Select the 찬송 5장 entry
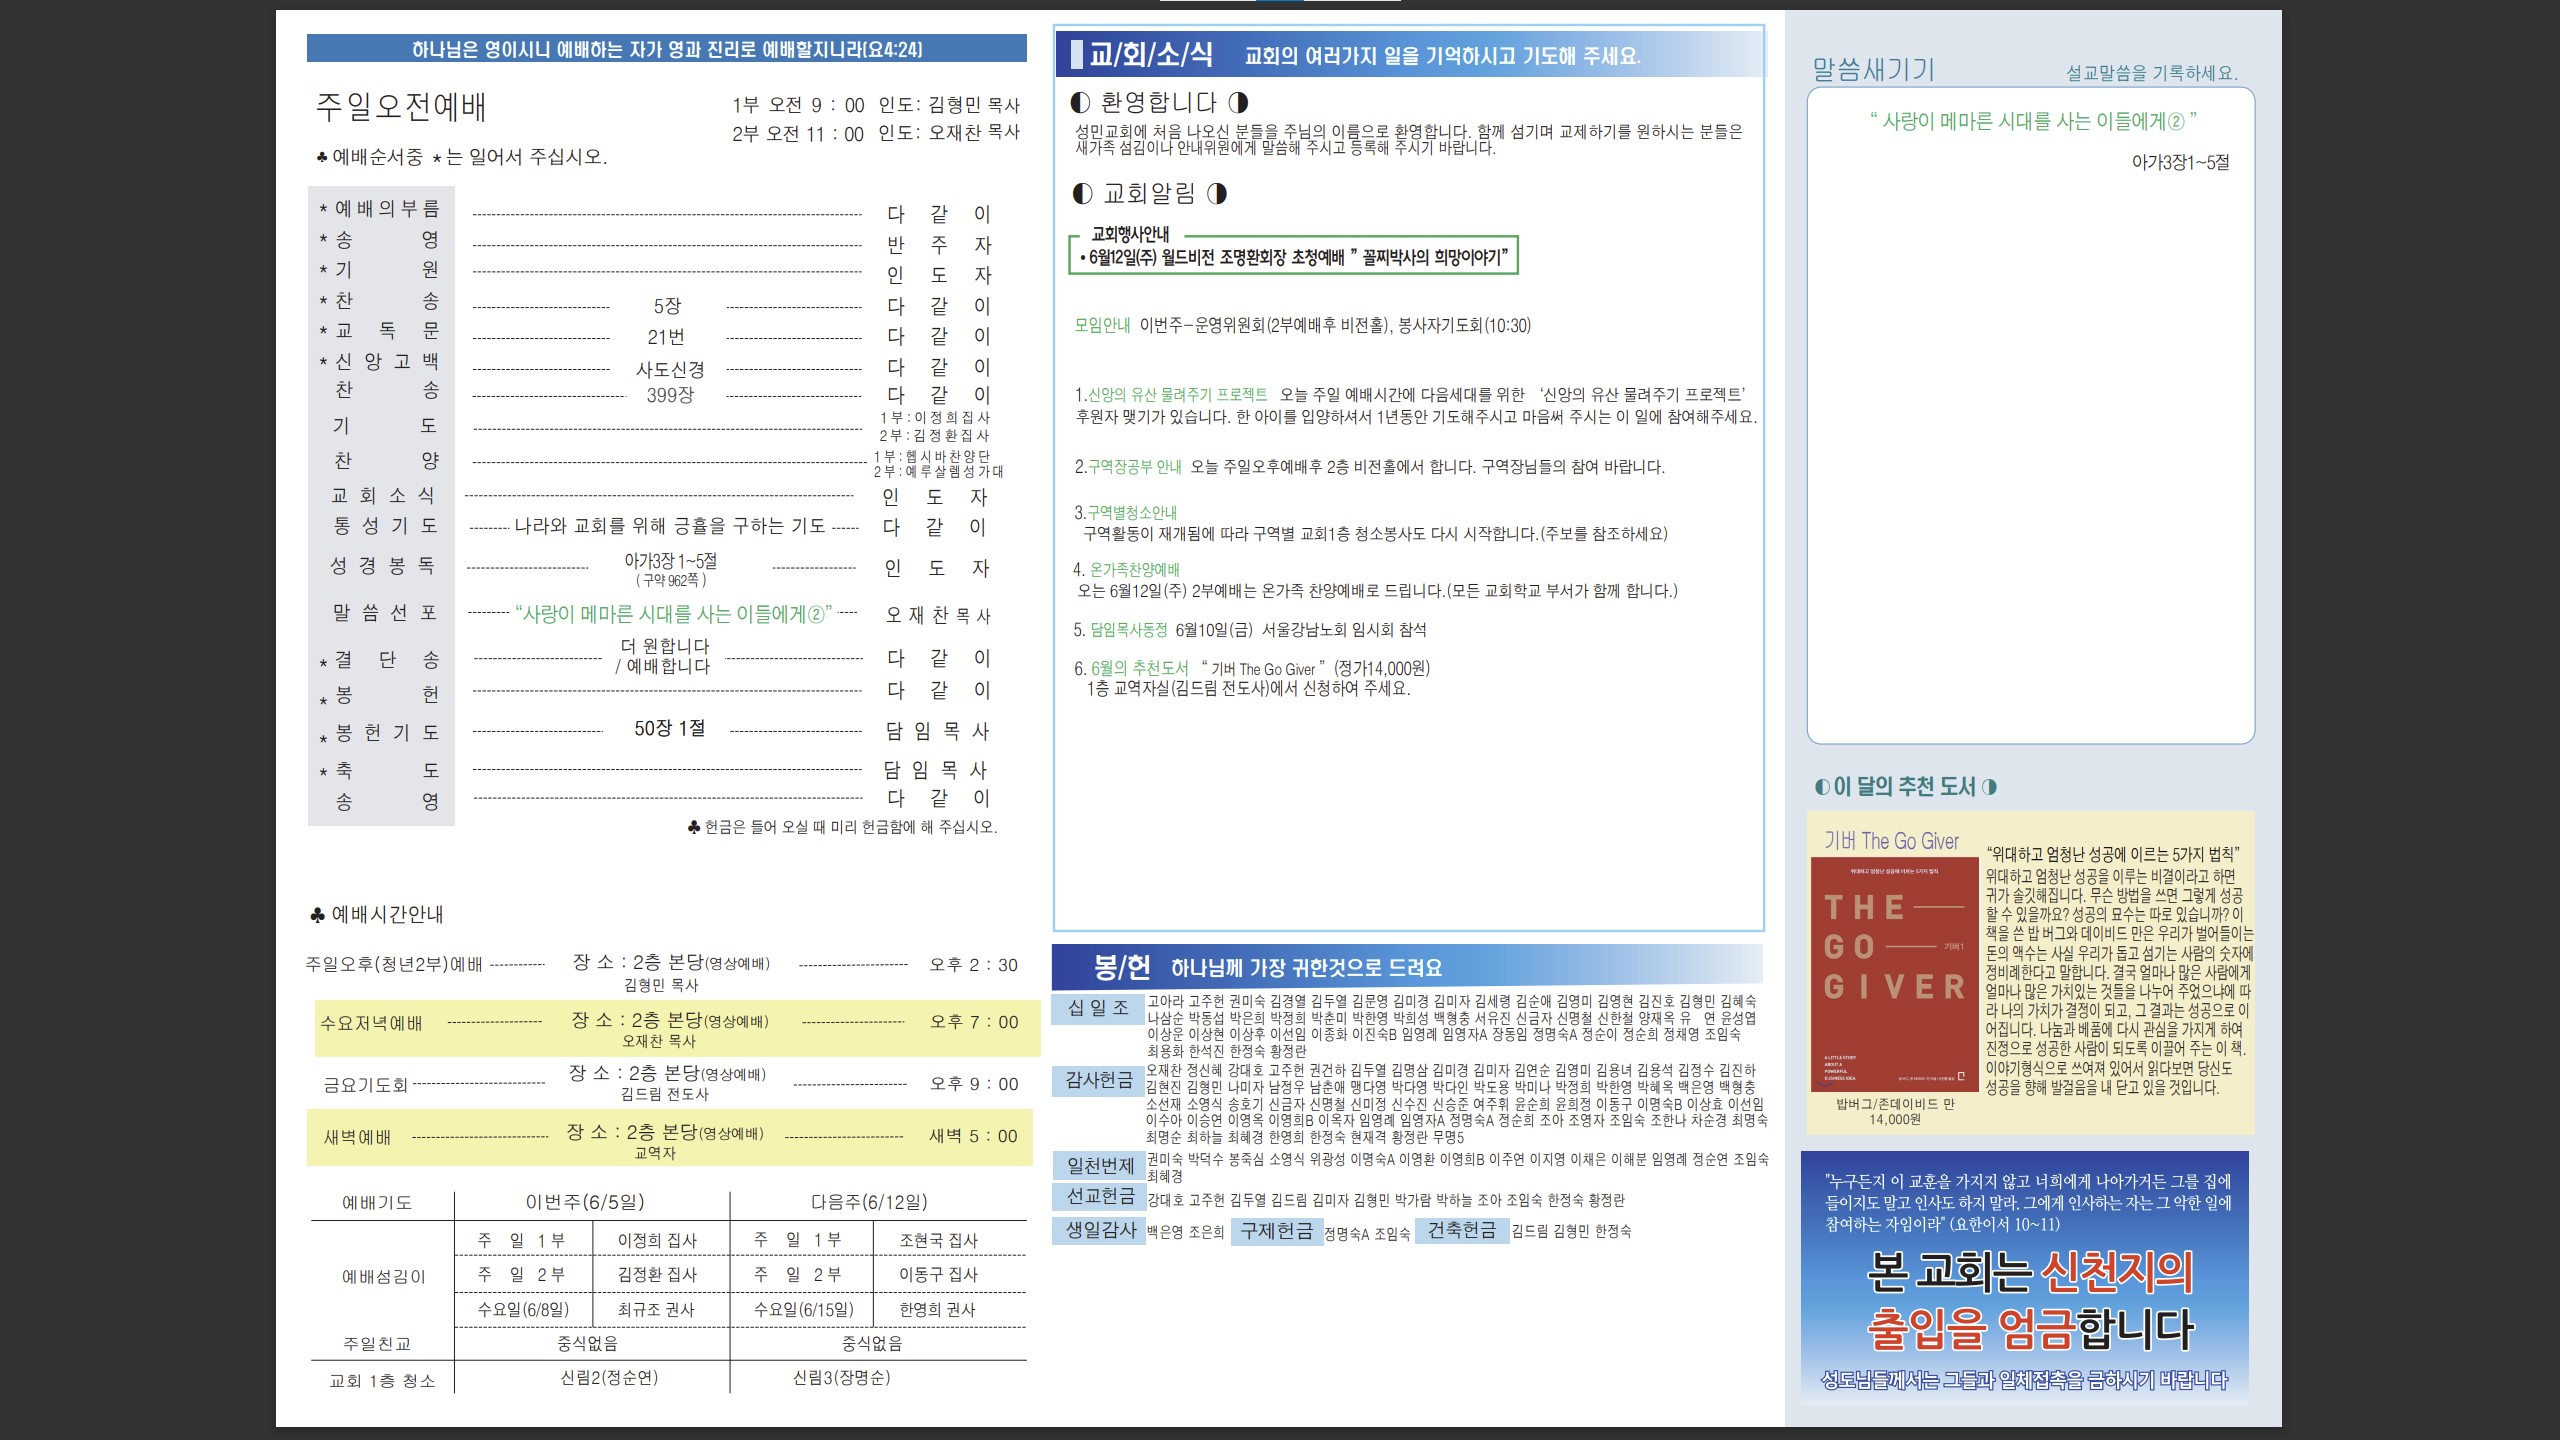2560x1440 pixels. (x=667, y=306)
